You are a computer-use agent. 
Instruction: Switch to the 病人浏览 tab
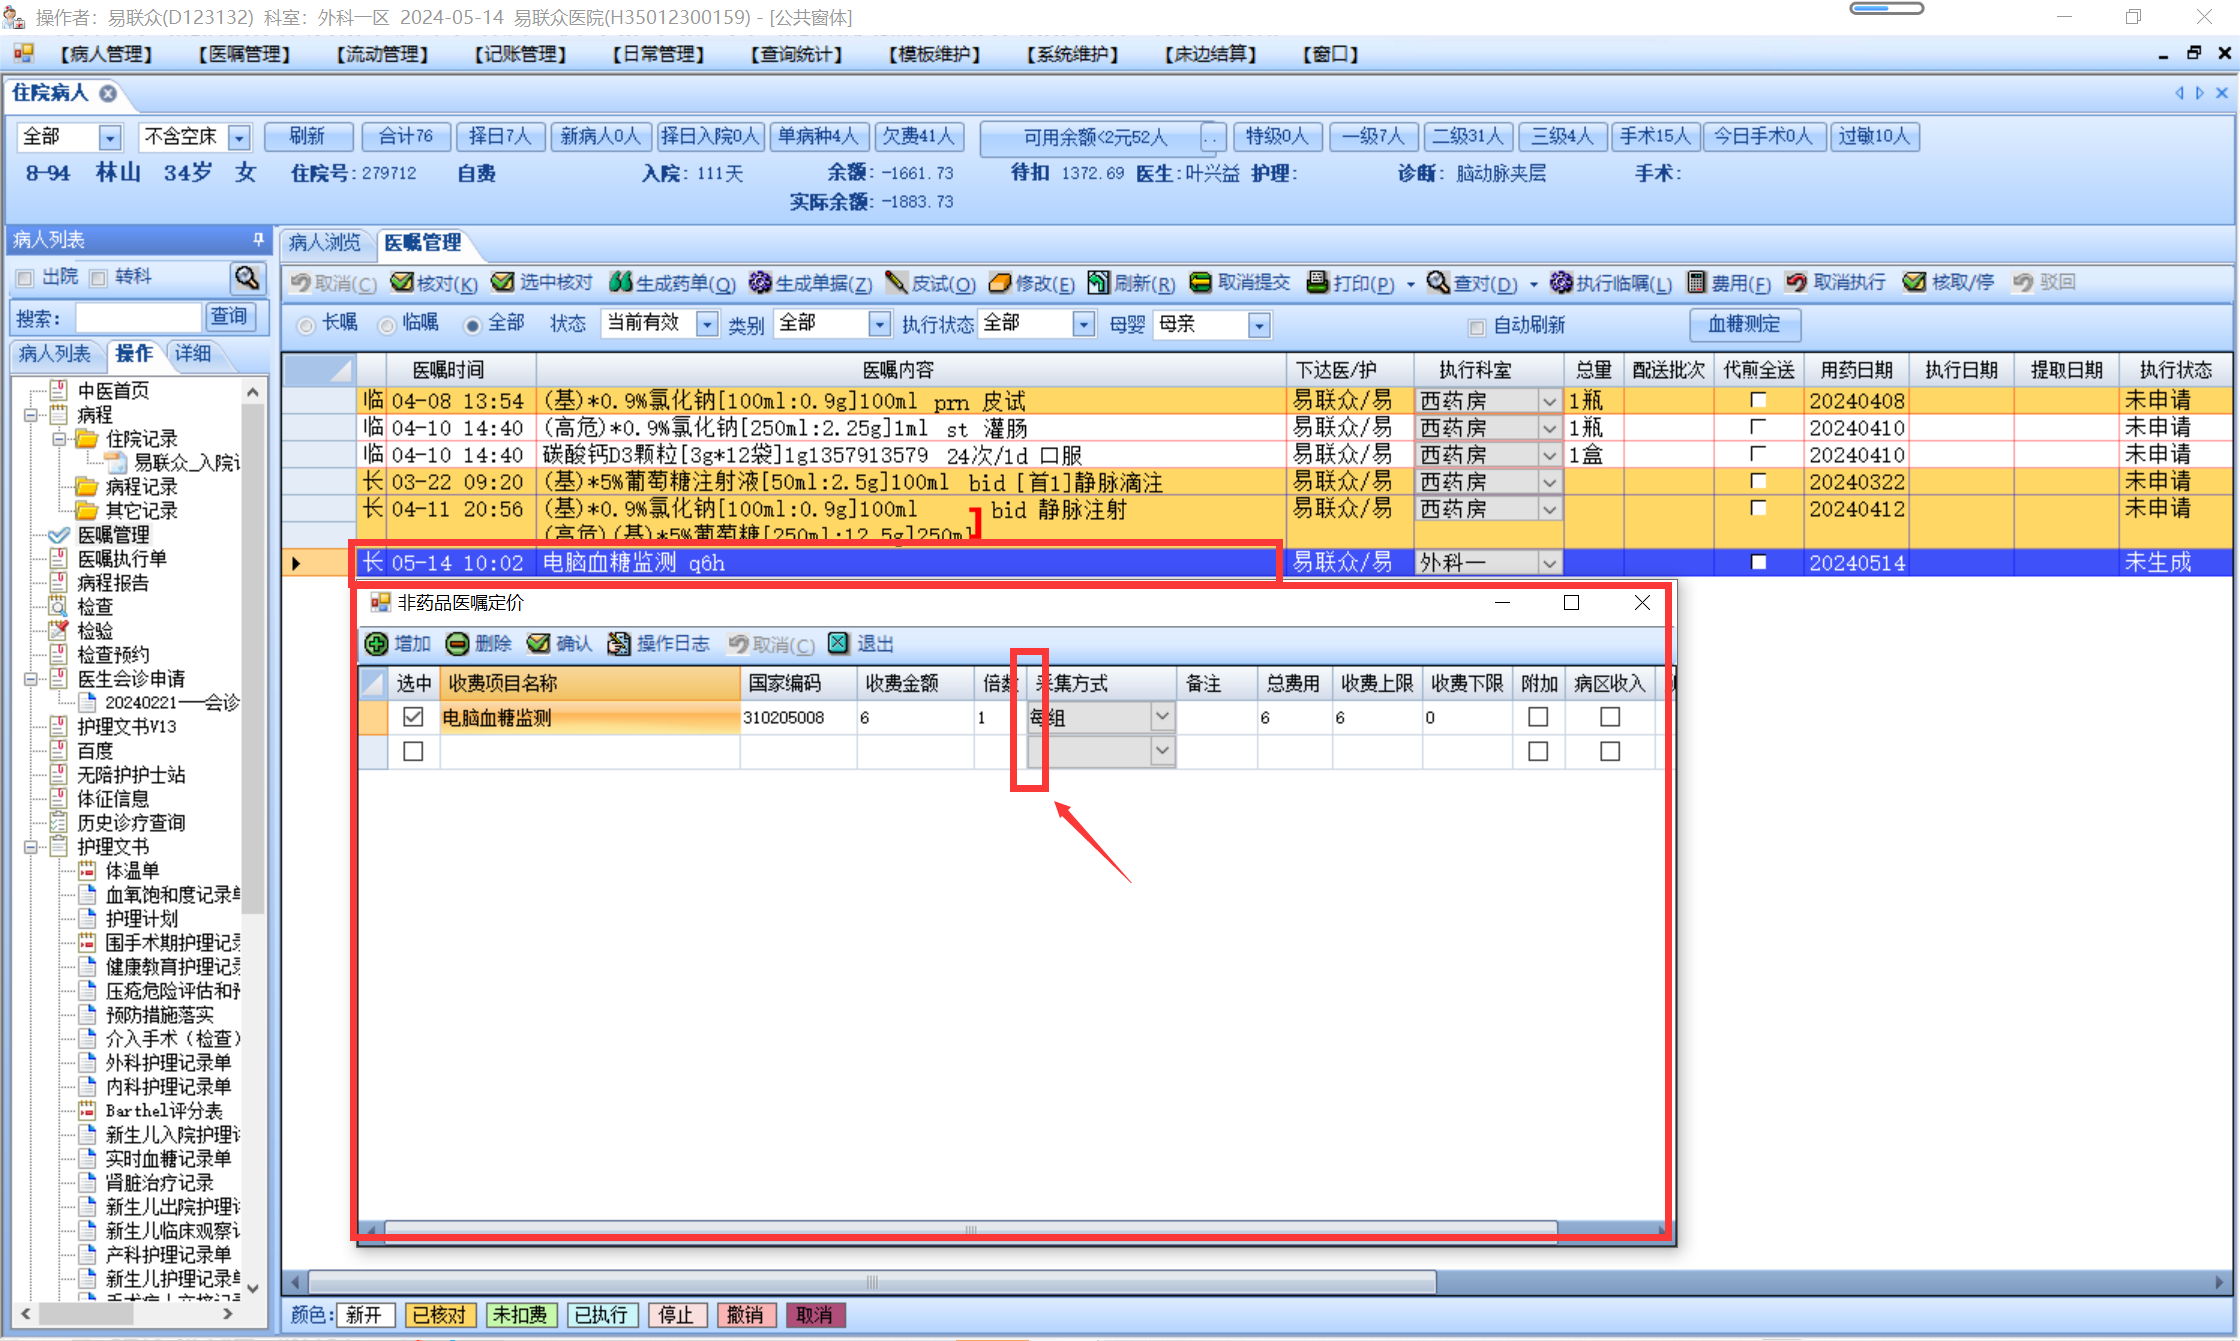point(324,243)
